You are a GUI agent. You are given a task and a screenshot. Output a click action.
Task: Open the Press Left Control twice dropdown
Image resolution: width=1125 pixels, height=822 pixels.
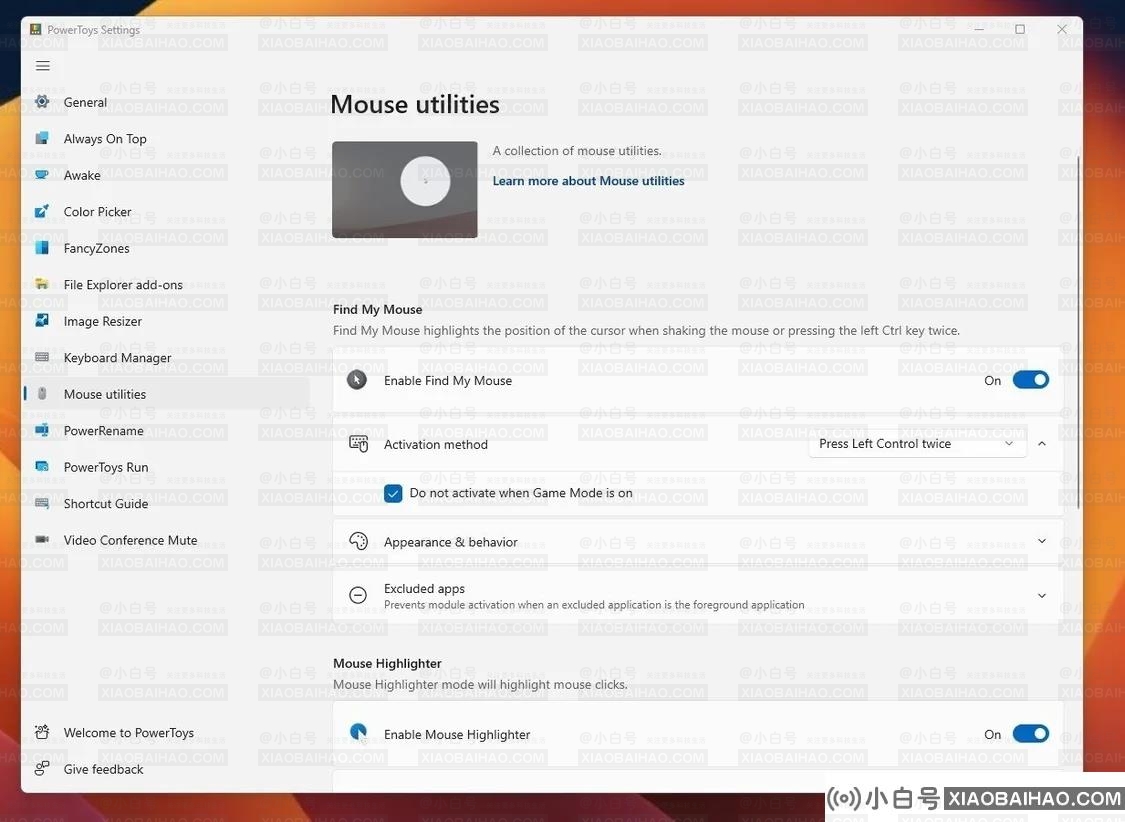918,444
